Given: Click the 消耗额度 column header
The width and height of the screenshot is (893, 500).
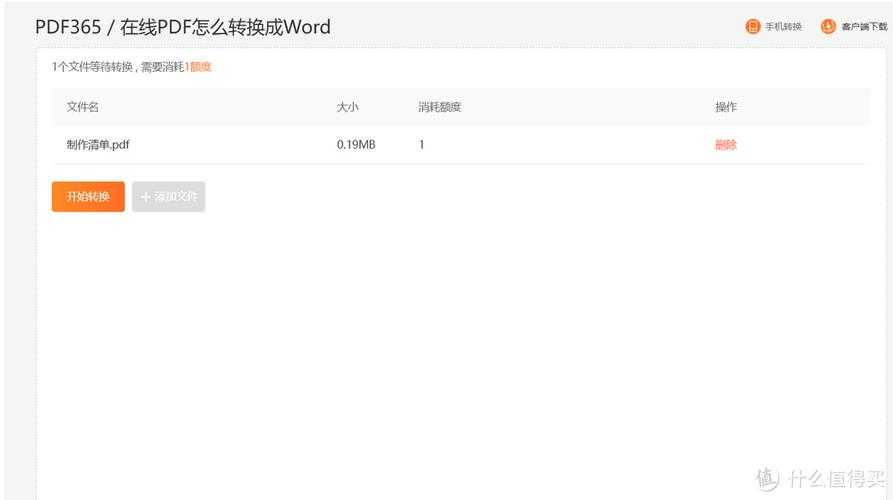Looking at the screenshot, I should (440, 107).
